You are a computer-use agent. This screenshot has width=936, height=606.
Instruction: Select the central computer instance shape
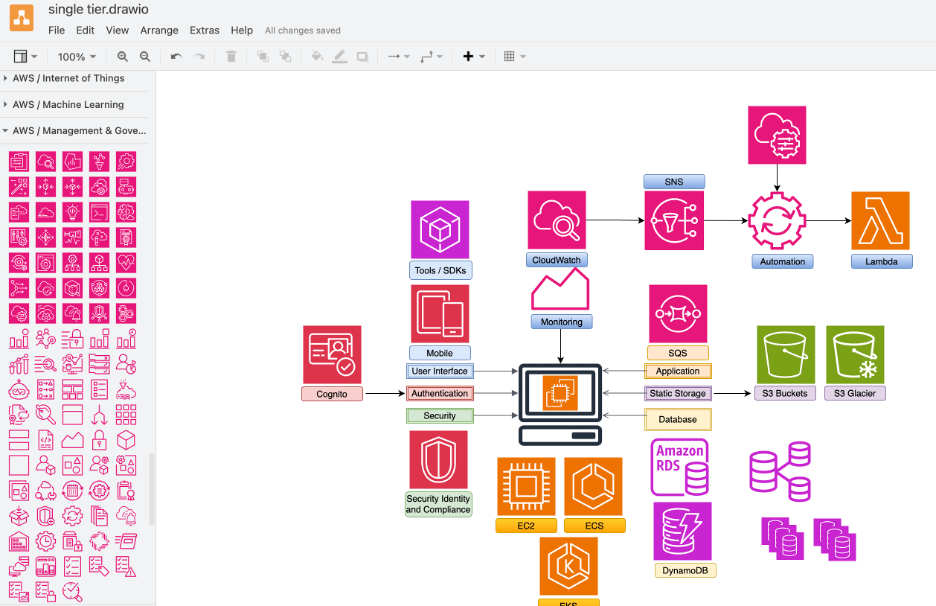(560, 405)
